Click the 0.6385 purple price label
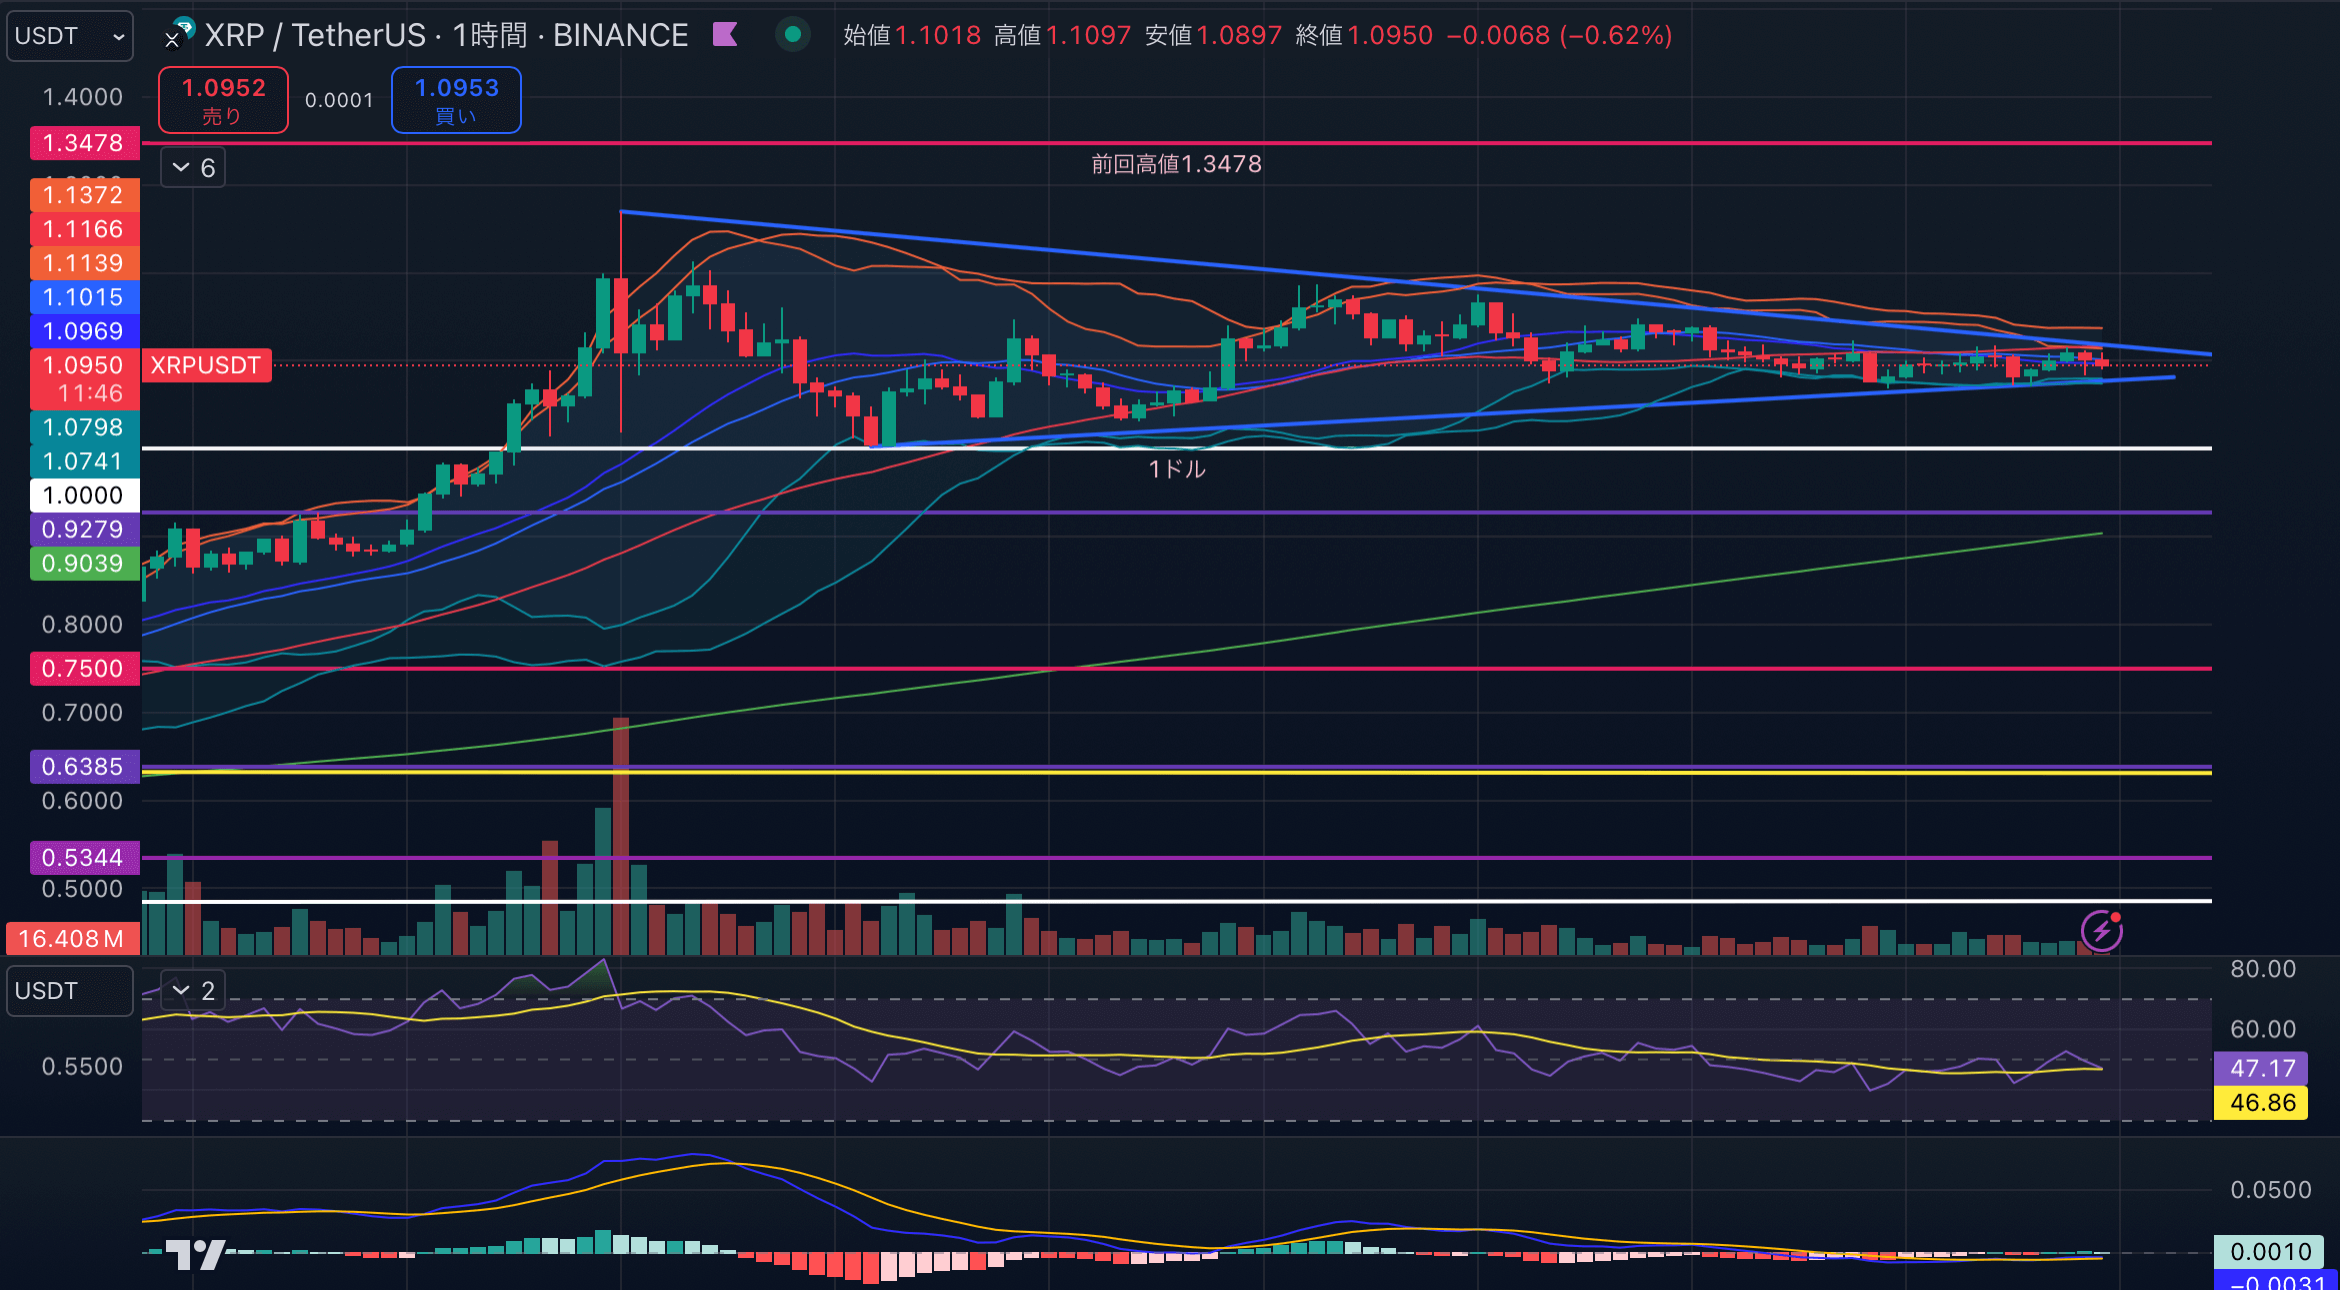Image resolution: width=2340 pixels, height=1290 pixels. pyautogui.click(x=84, y=766)
